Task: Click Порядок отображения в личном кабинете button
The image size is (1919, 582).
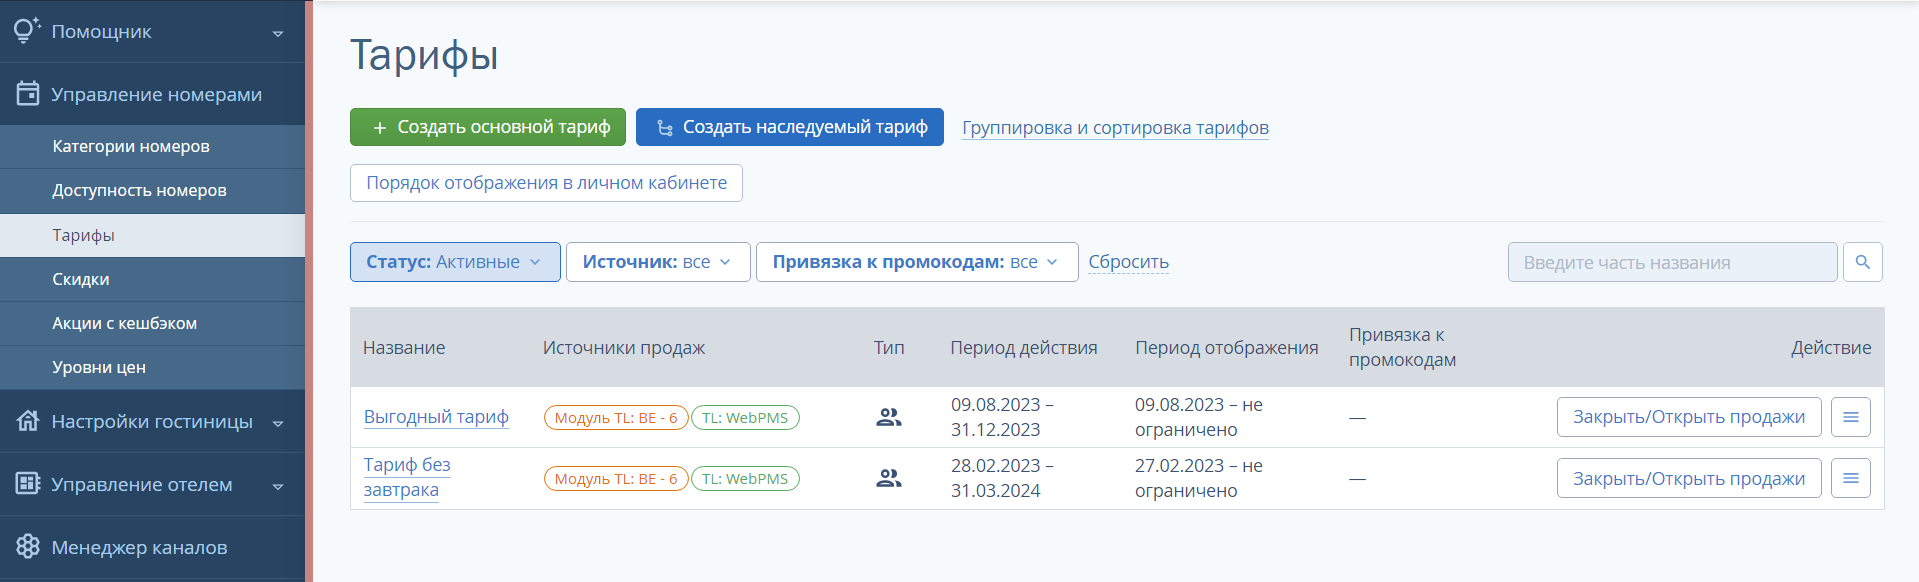Action: (x=546, y=183)
